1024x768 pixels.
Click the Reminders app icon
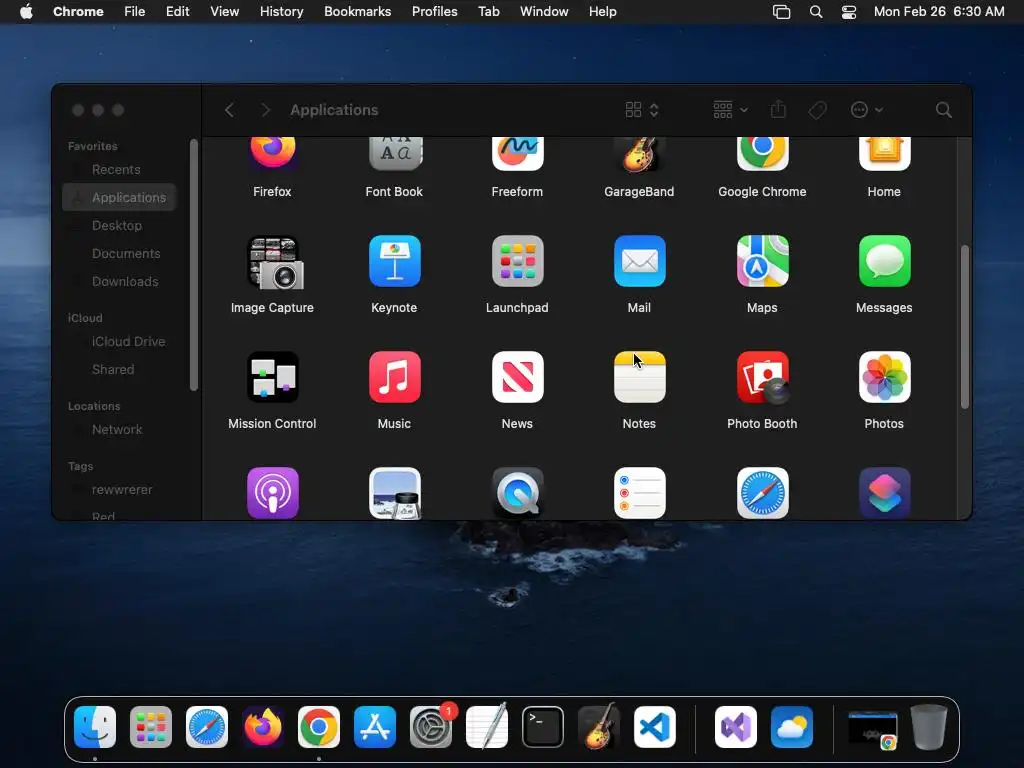click(x=639, y=493)
